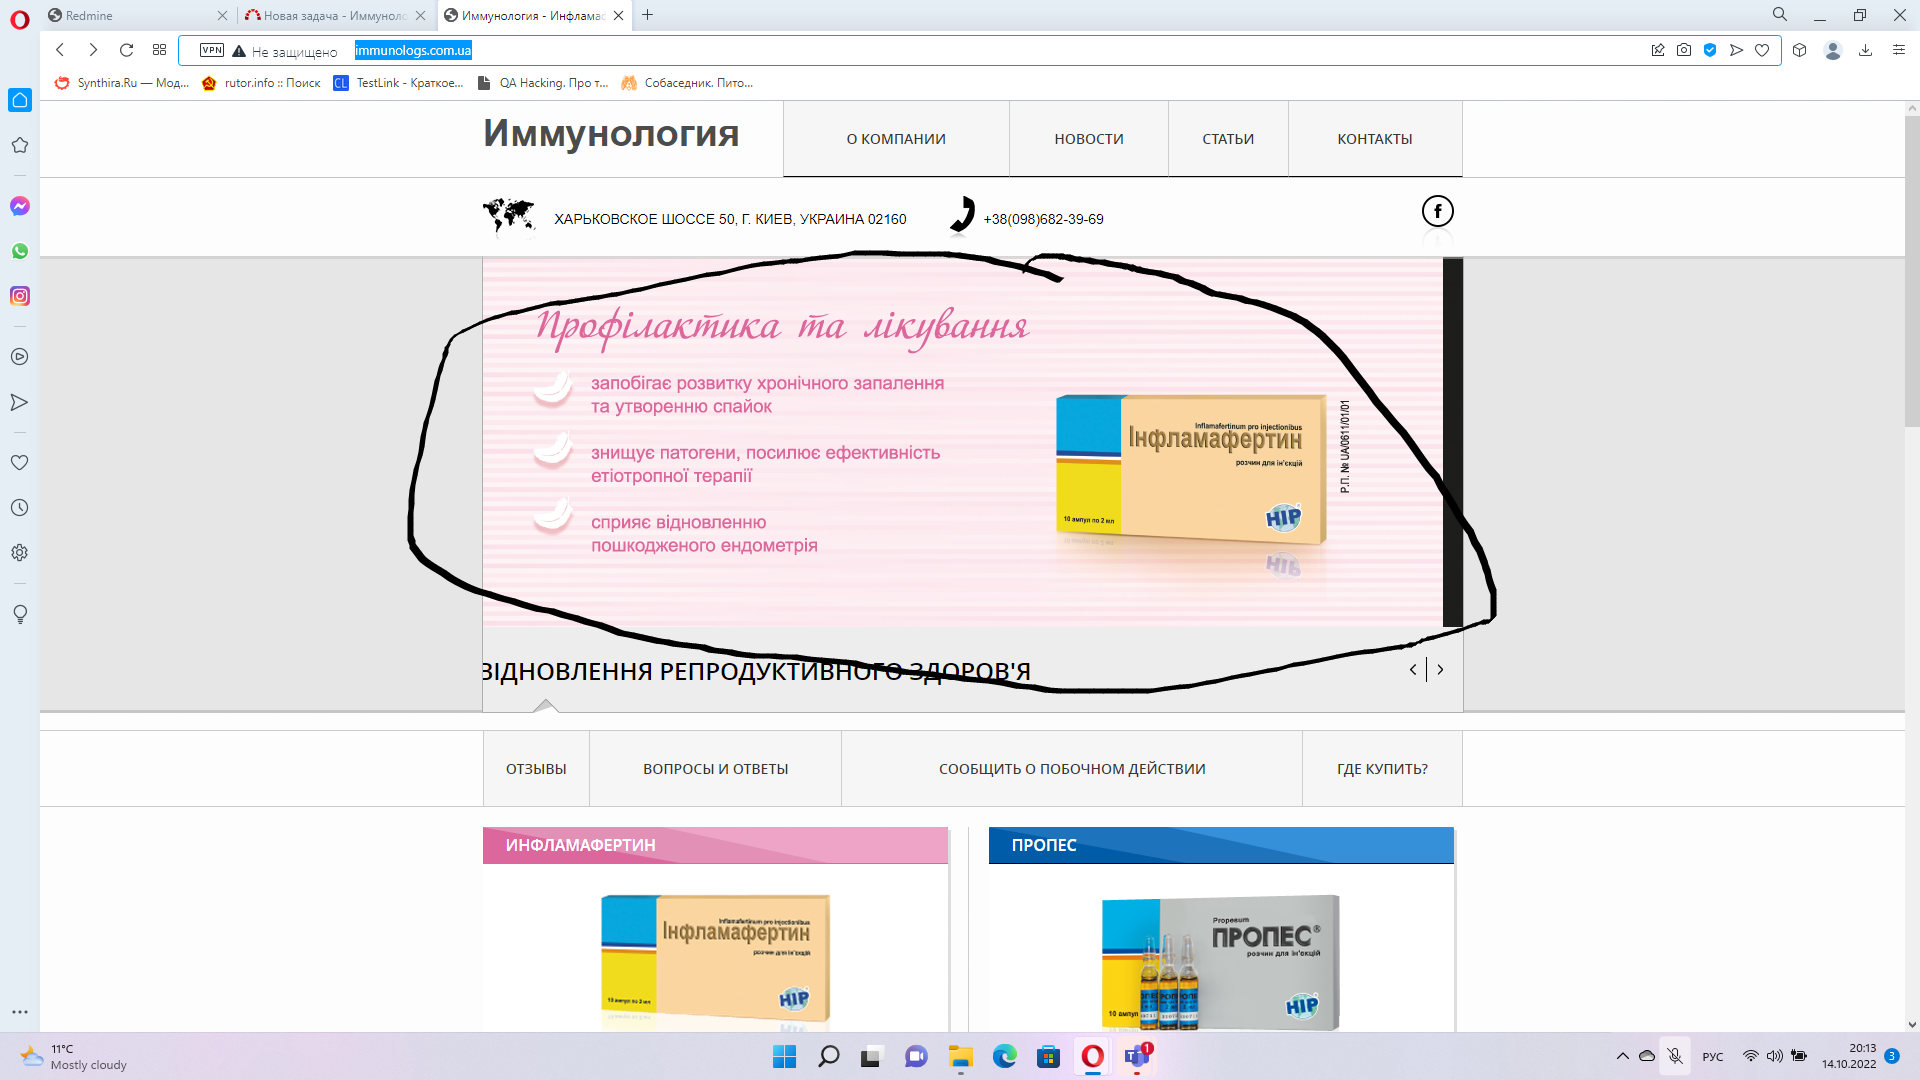Viewport: 1920px width, 1080px height.
Task: Open Opera sidebar settings gear
Action: point(20,553)
